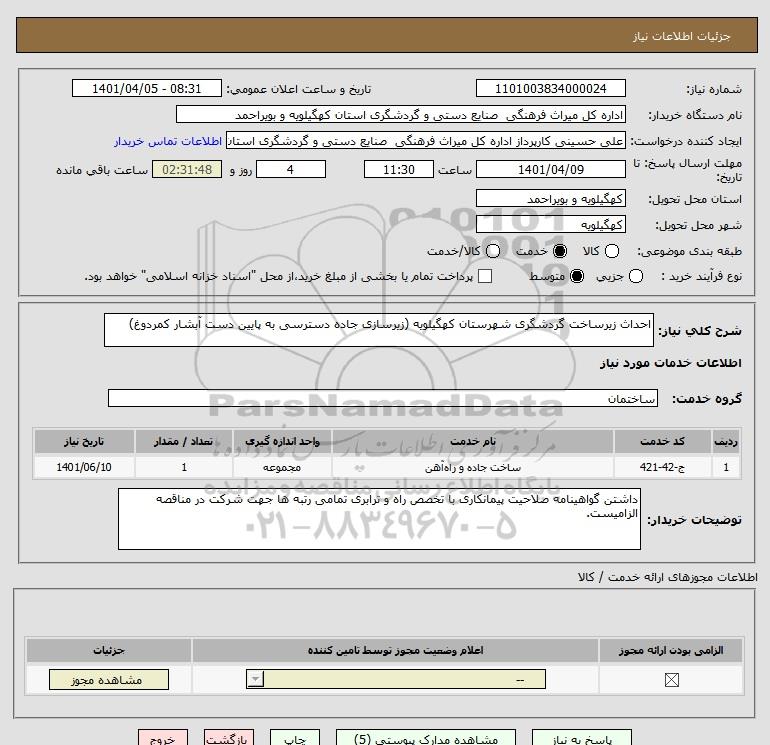Image resolution: width=770 pixels, height=745 pixels.
Task: Toggle the Islamic treasury bonds payment checkbox
Action: (485, 276)
